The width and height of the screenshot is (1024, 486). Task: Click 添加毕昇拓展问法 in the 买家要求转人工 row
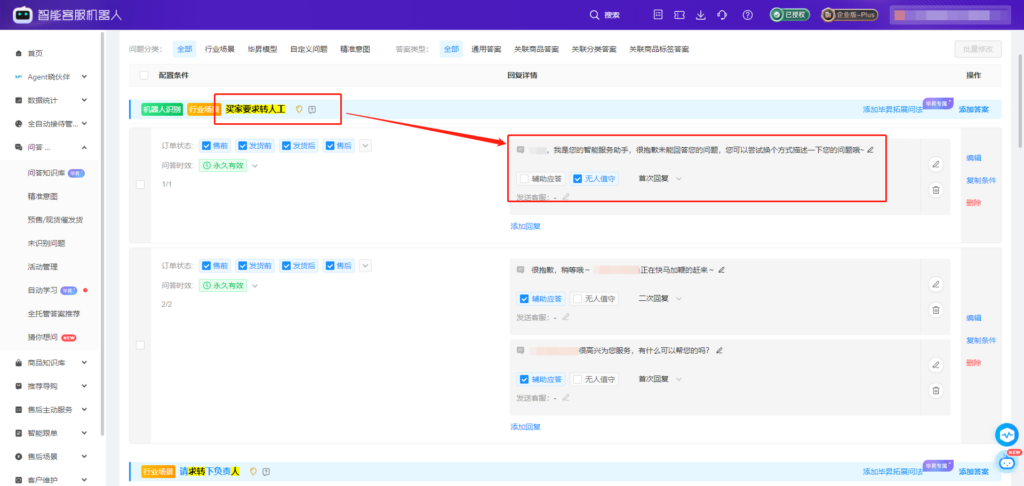coord(892,109)
